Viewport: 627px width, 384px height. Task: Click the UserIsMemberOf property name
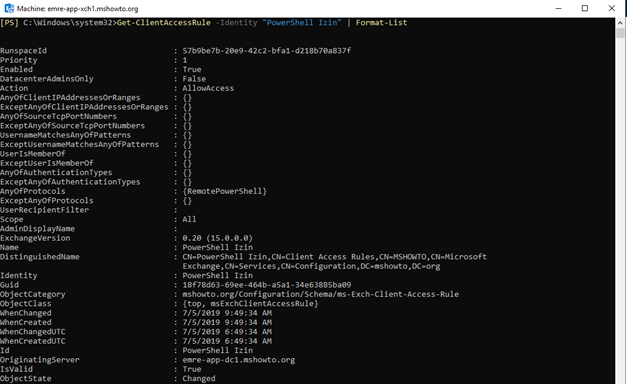pos(32,154)
